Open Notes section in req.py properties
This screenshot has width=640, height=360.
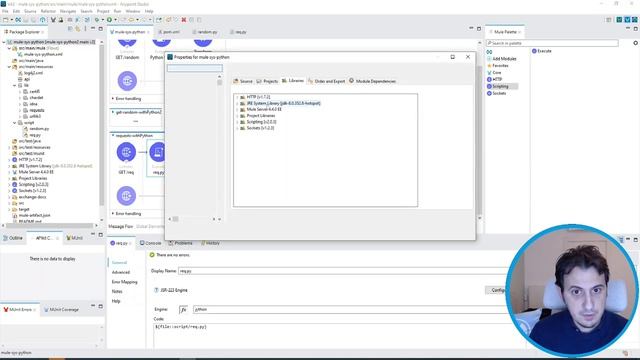point(117,291)
